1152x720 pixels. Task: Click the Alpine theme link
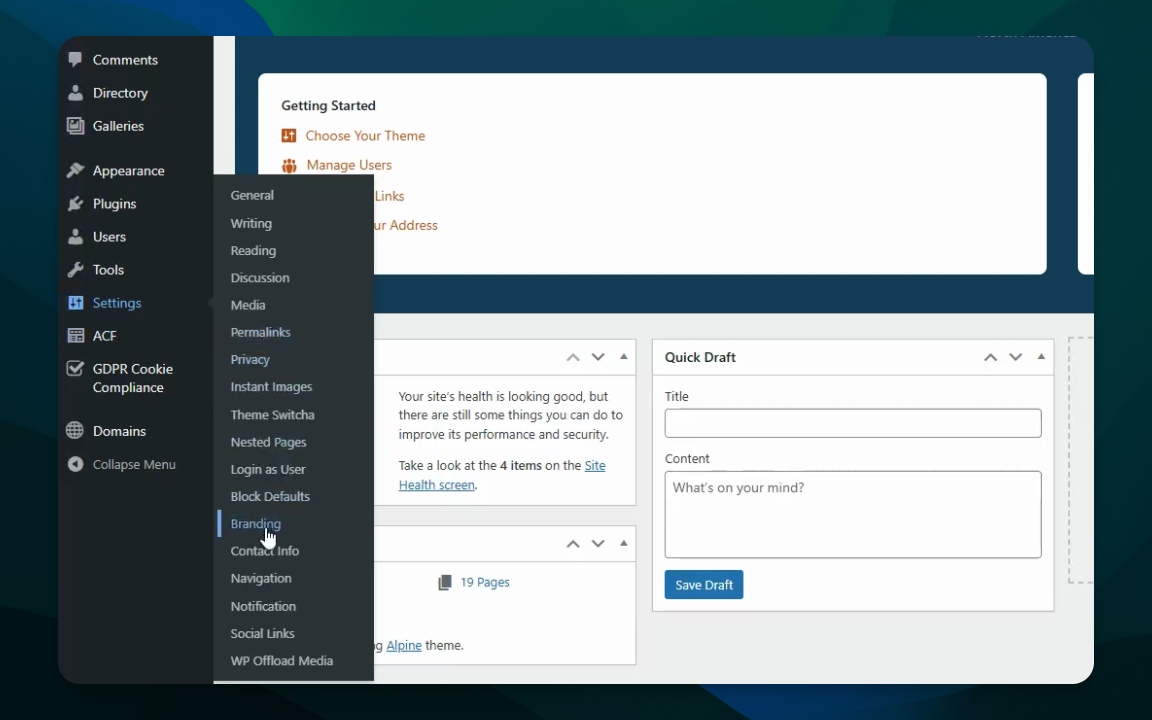pos(404,646)
